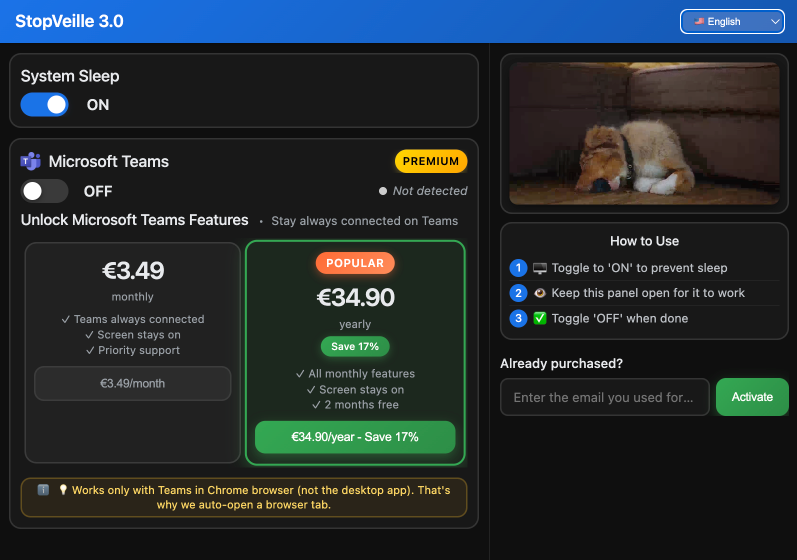The width and height of the screenshot is (797, 560).
Task: Turn off the System Sleep toggle
Action: [x=45, y=104]
